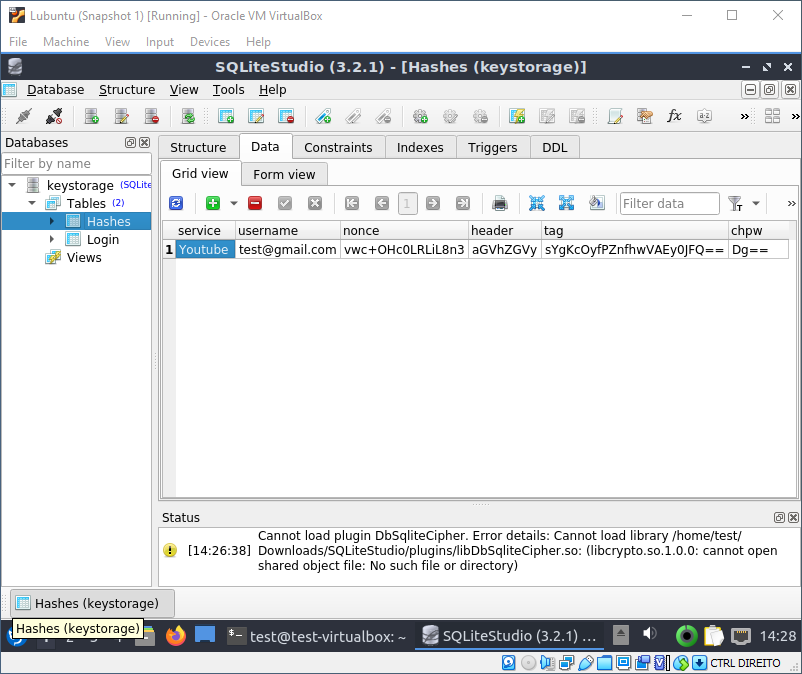This screenshot has width=802, height=674.
Task: Refresh the database schema icon
Action: tap(189, 116)
